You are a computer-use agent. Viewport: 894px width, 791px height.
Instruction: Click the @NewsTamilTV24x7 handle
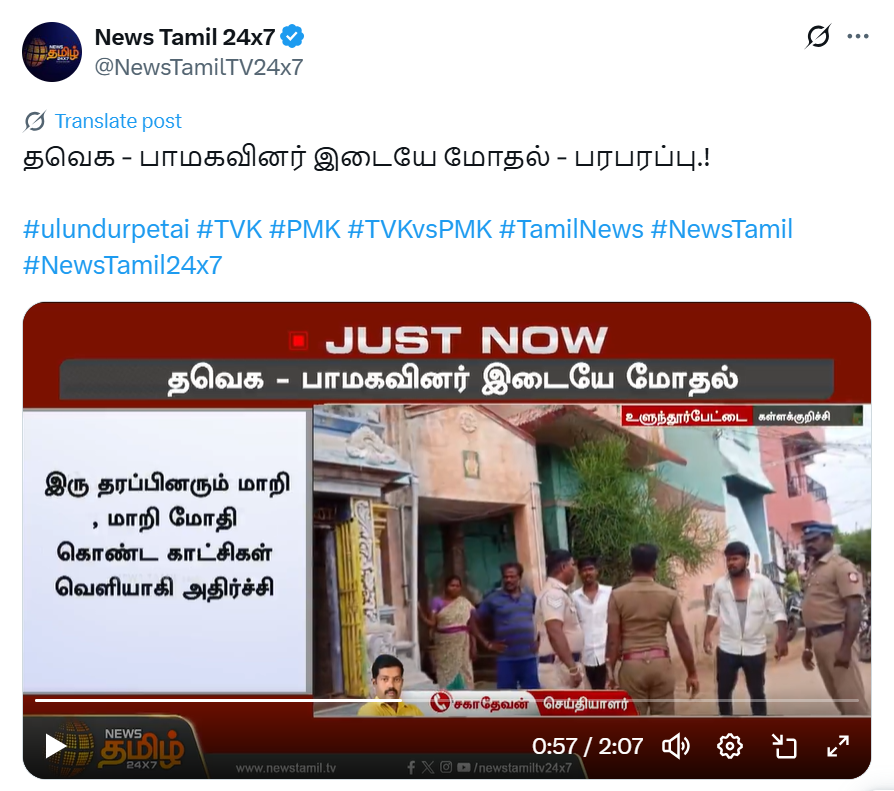coord(198,67)
